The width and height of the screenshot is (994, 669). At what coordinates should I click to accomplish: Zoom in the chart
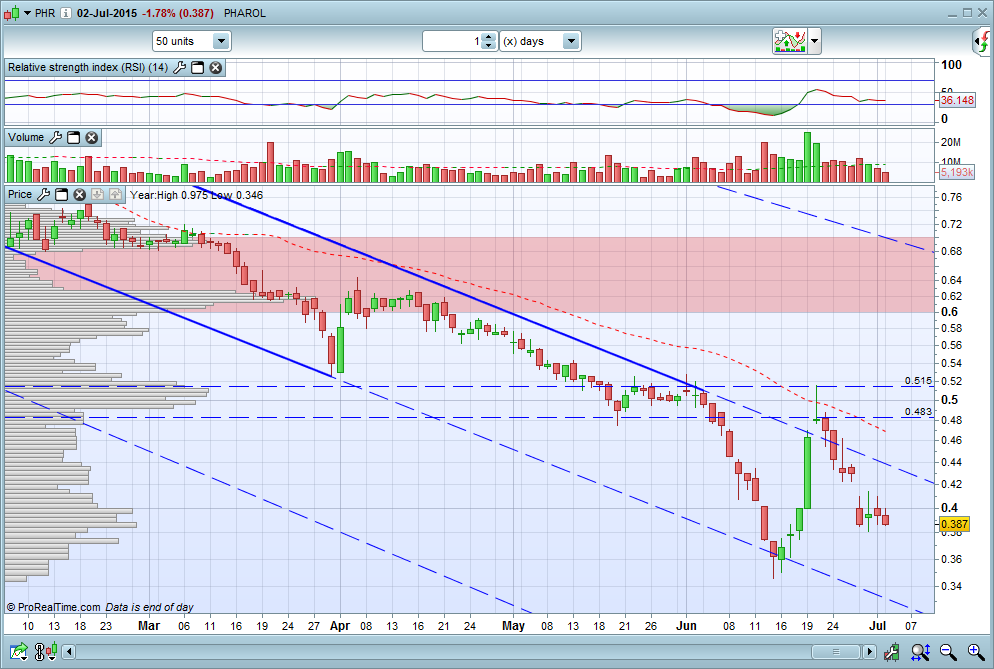(976, 651)
